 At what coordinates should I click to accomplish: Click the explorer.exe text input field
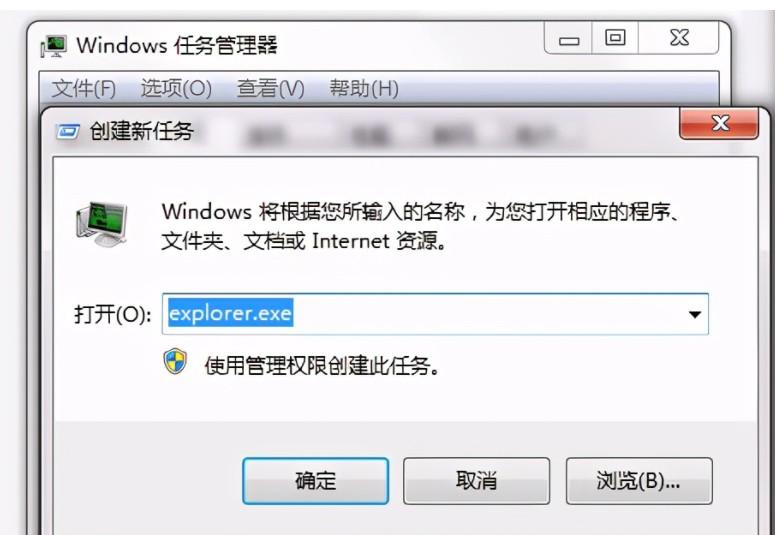point(435,314)
